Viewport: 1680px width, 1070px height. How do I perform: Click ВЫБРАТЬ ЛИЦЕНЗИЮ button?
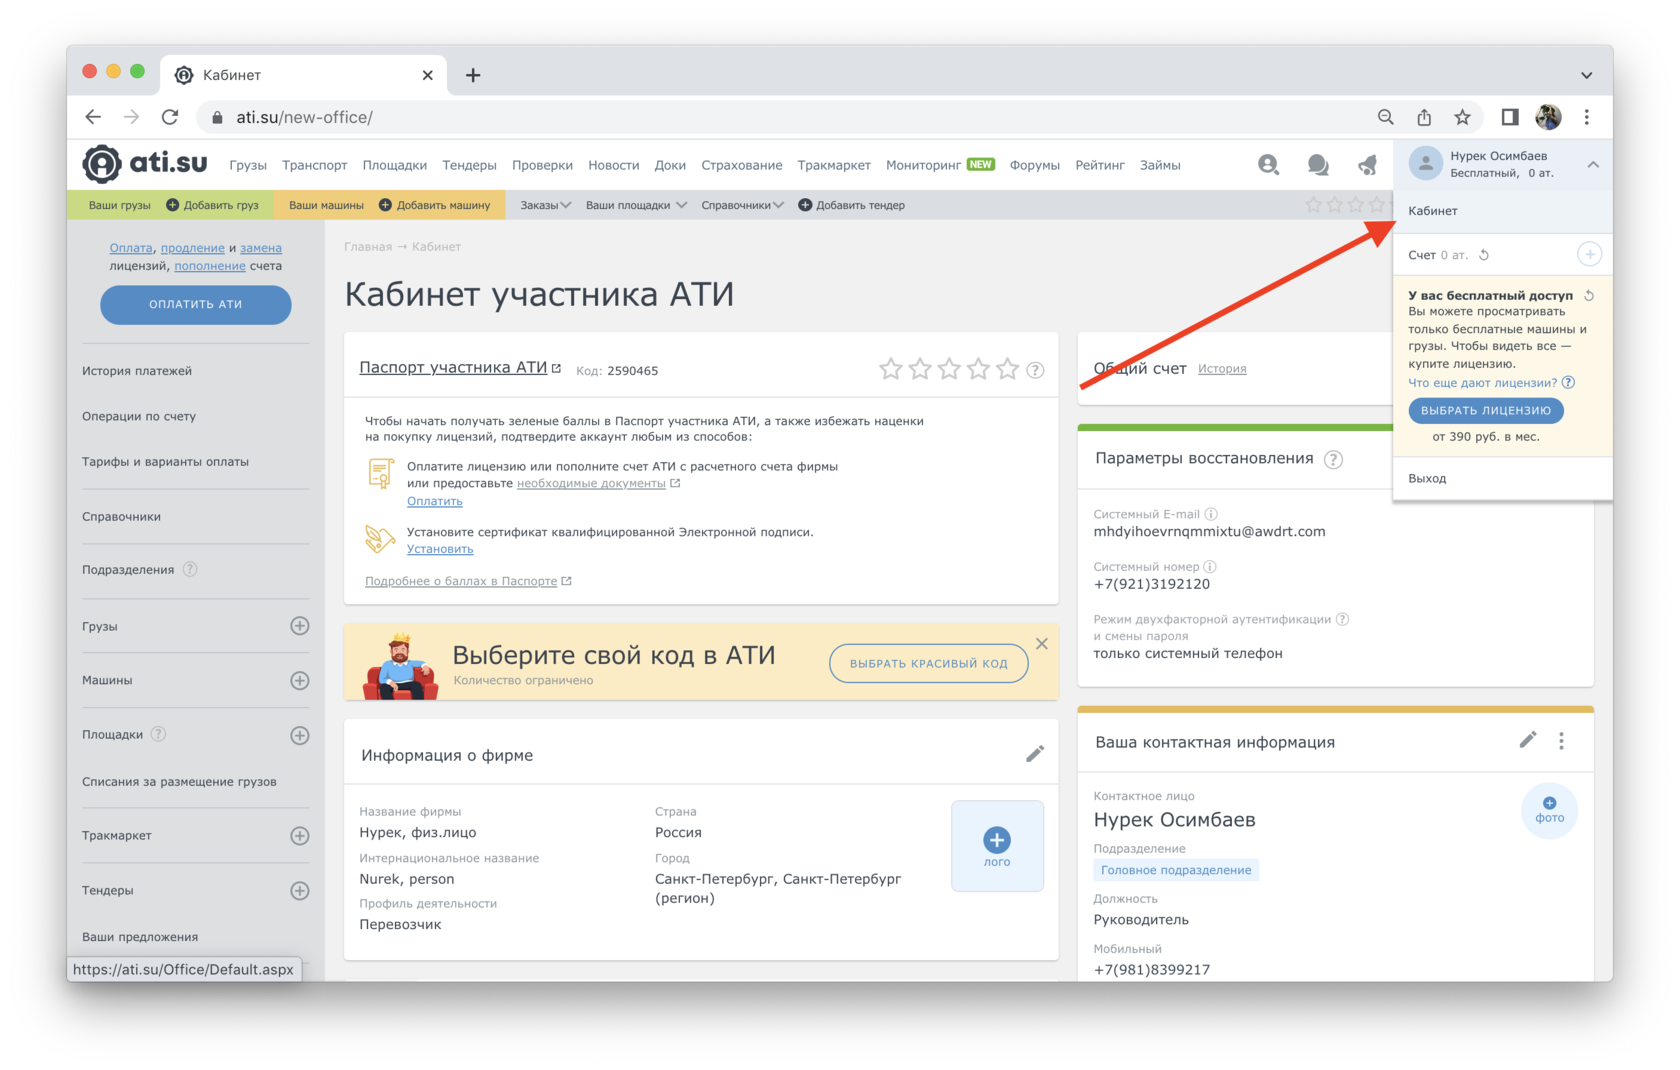pyautogui.click(x=1485, y=410)
